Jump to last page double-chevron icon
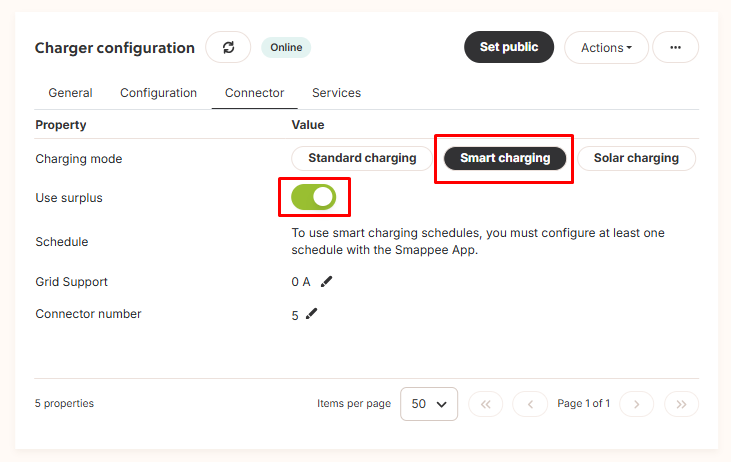 point(681,404)
